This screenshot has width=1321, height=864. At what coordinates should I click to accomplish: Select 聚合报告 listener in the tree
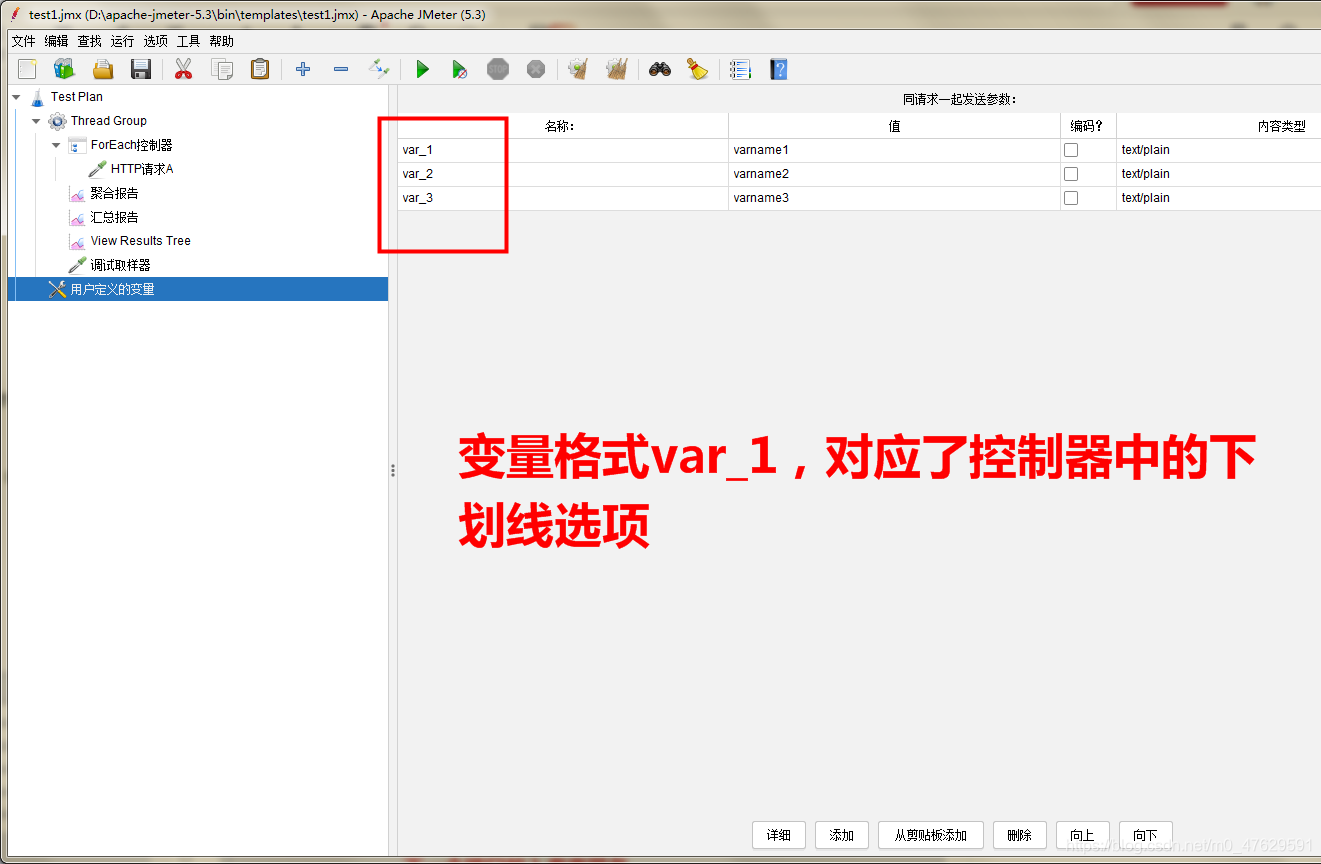[114, 193]
